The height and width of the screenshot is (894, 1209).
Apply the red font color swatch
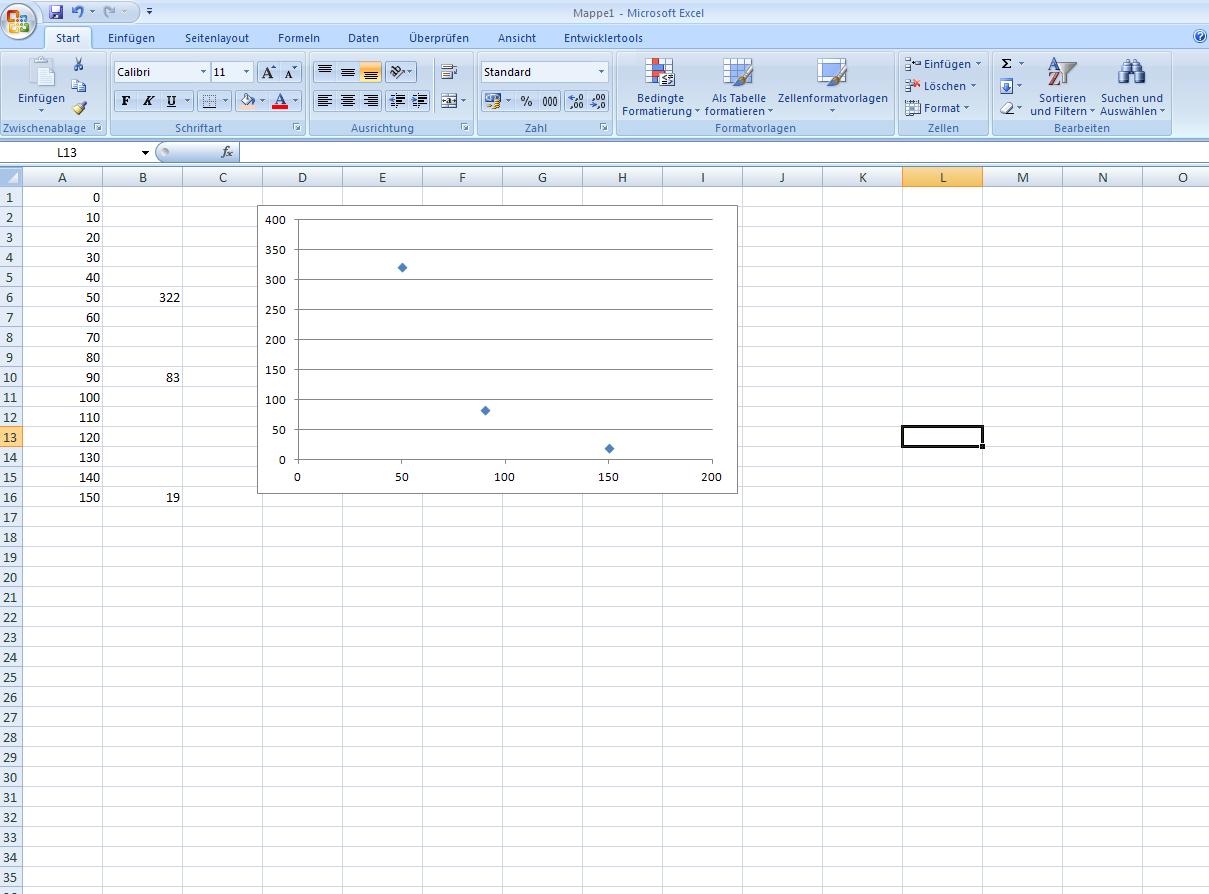pyautogui.click(x=280, y=101)
